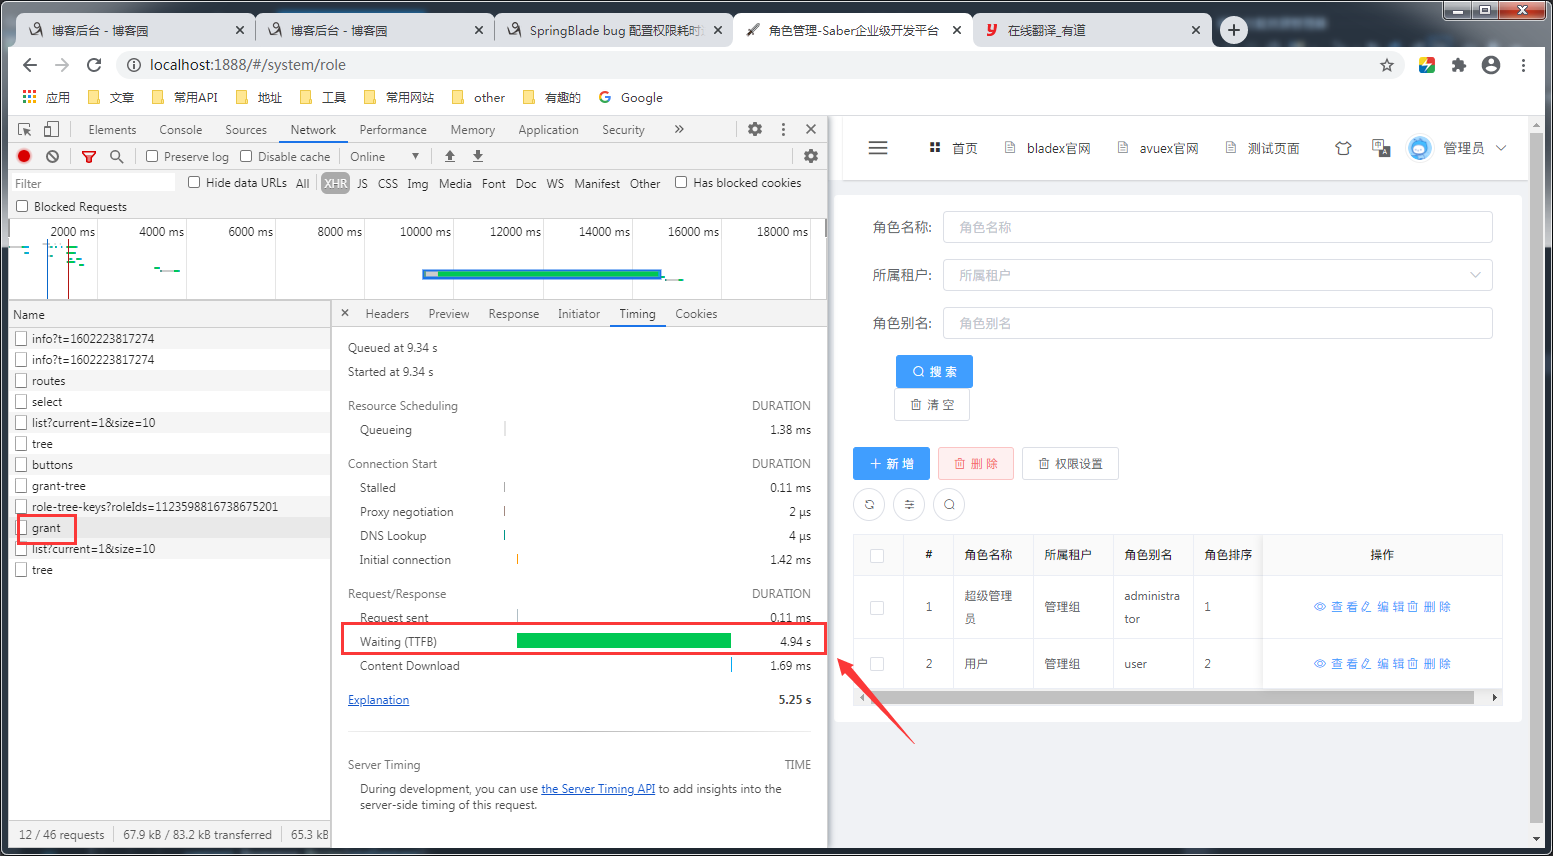This screenshot has height=856, width=1553.
Task: Open Chrome profile avatar
Action: (1491, 65)
